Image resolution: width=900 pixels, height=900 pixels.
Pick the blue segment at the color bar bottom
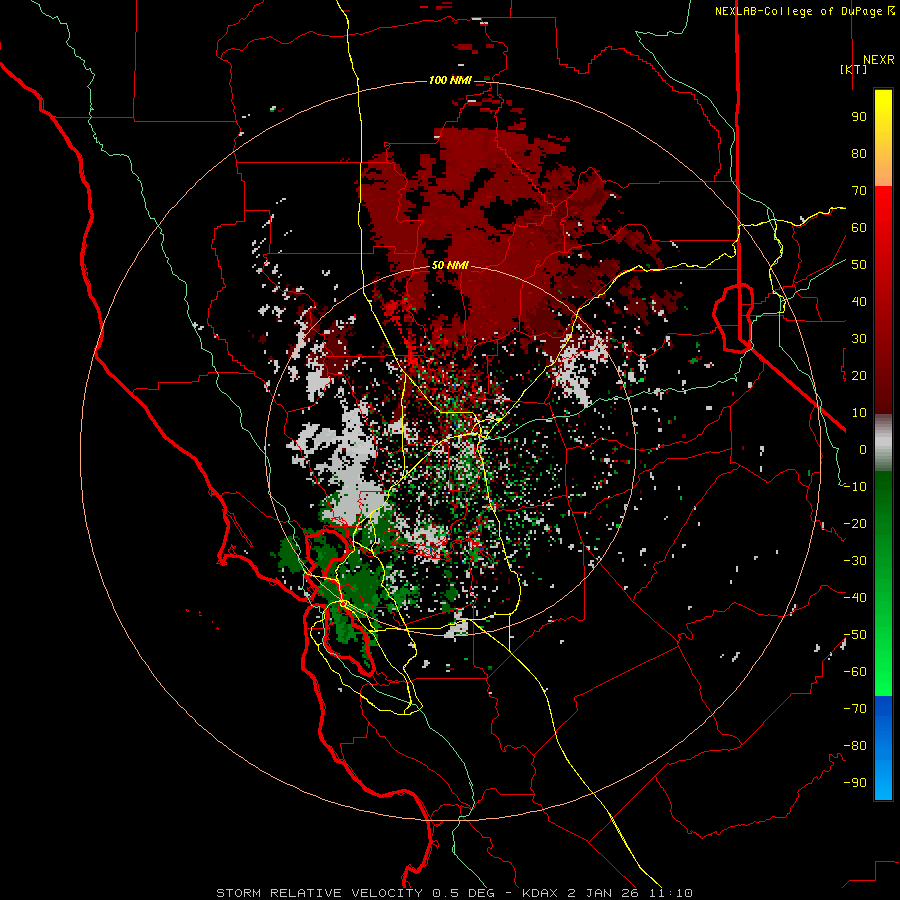pos(883,747)
